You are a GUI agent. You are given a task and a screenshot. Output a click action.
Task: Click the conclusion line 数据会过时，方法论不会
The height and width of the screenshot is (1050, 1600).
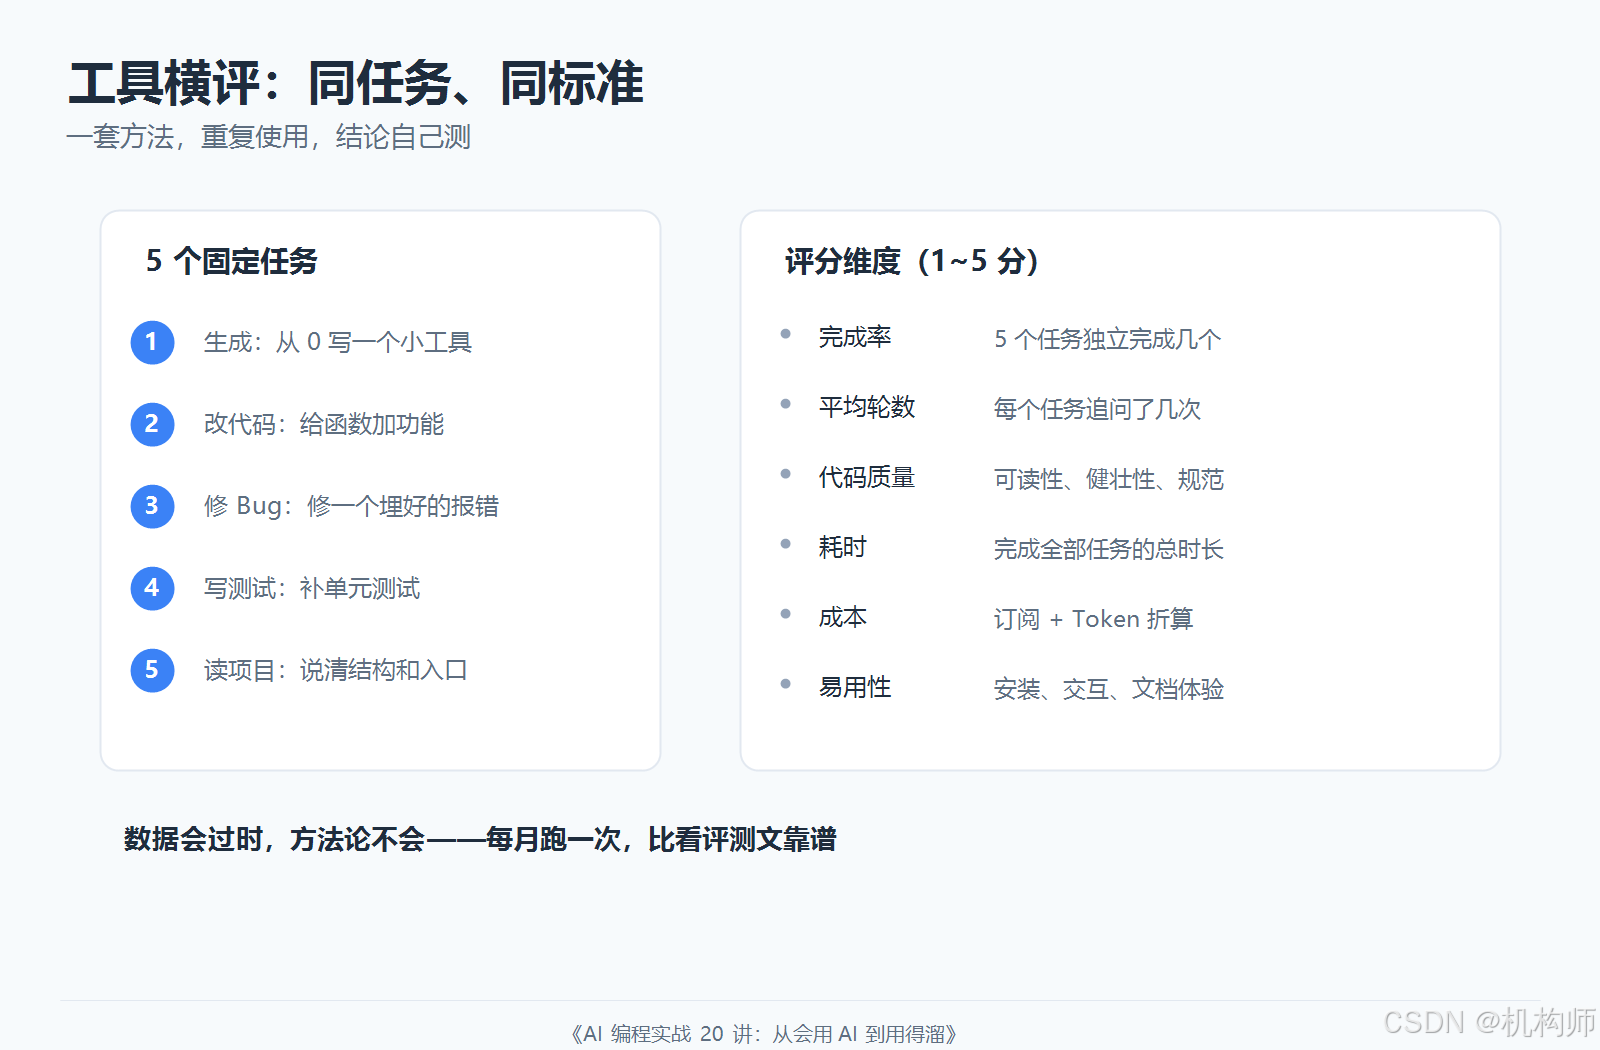(x=480, y=840)
